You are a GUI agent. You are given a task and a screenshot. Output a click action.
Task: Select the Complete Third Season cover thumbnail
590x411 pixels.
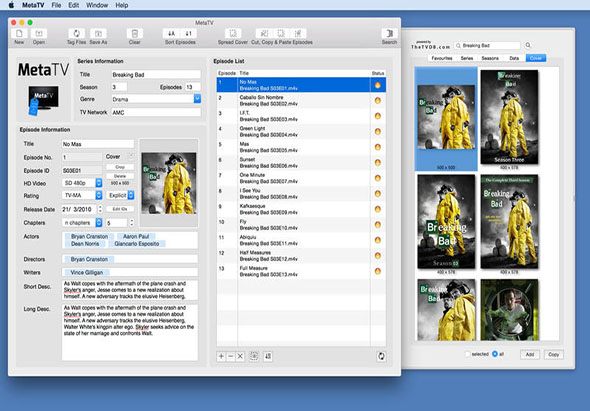coord(509,222)
